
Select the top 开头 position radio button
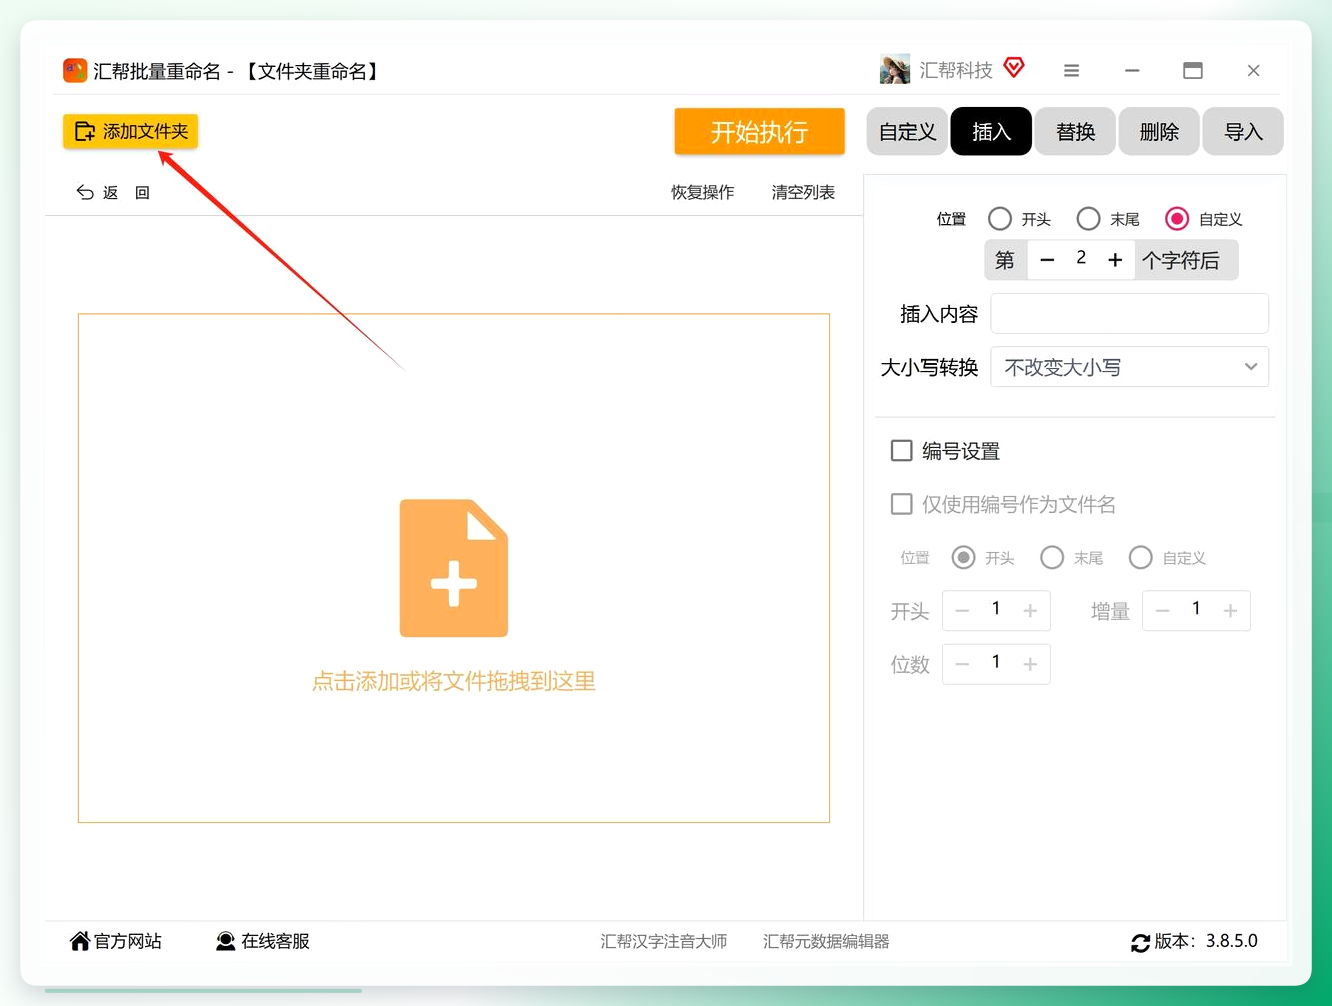[999, 218]
